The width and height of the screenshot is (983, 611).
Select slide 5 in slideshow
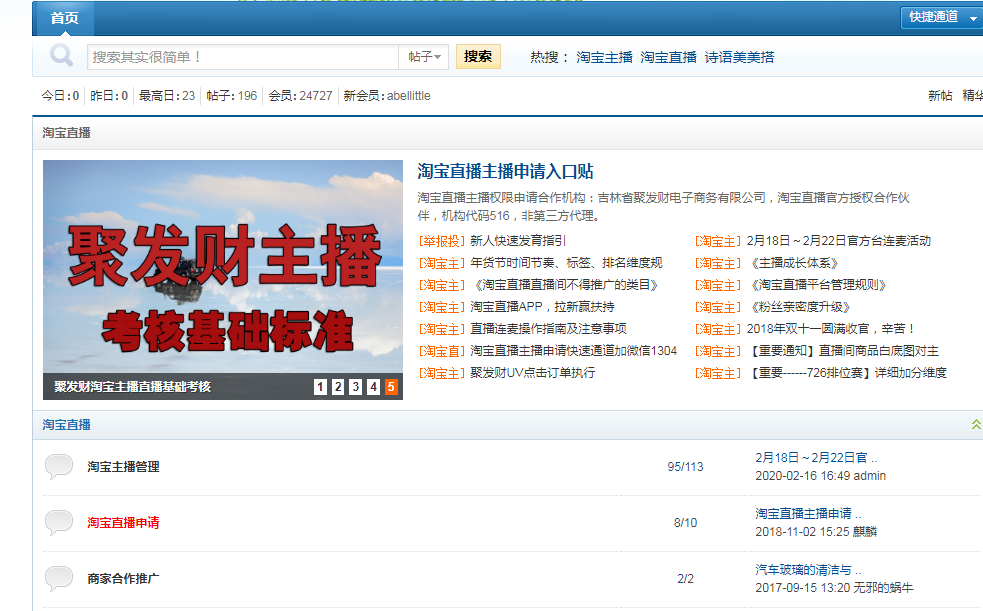click(x=391, y=387)
